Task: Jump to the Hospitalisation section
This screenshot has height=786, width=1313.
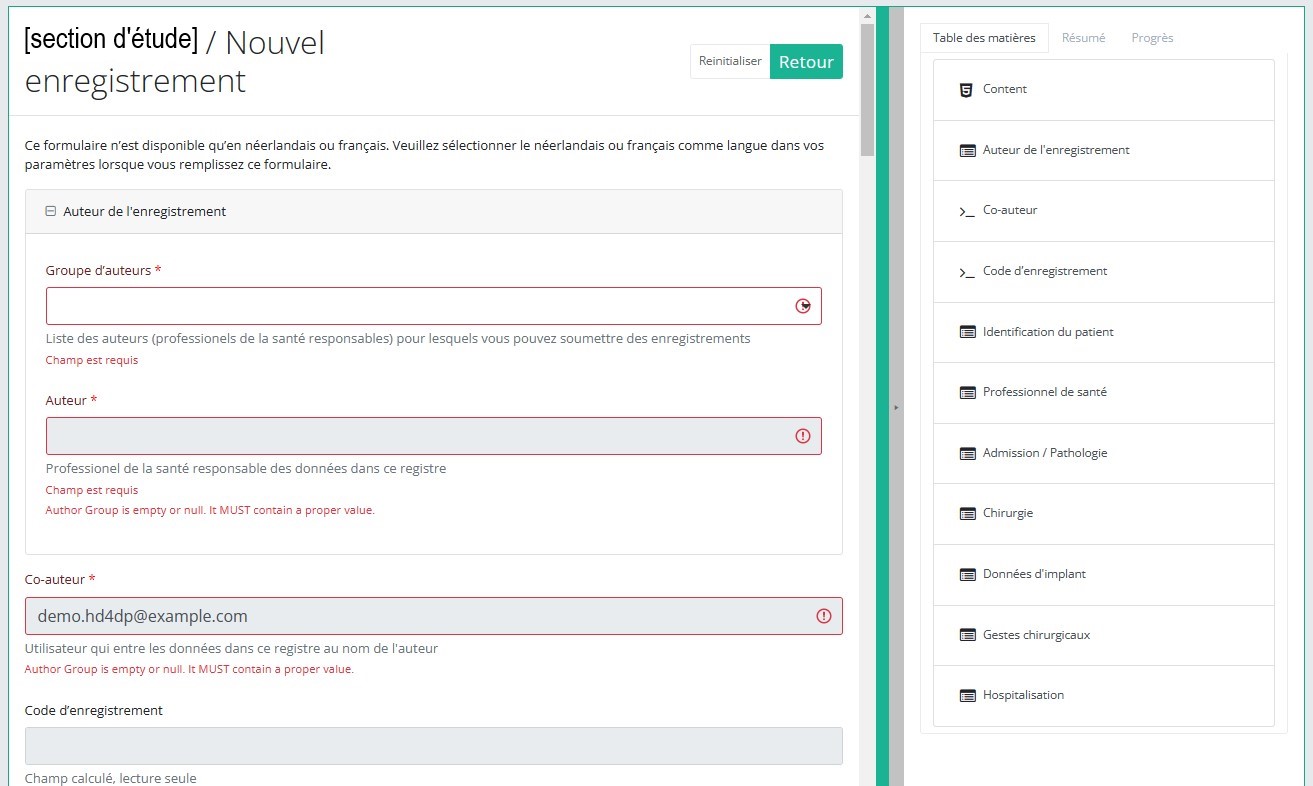Action: click(1023, 695)
